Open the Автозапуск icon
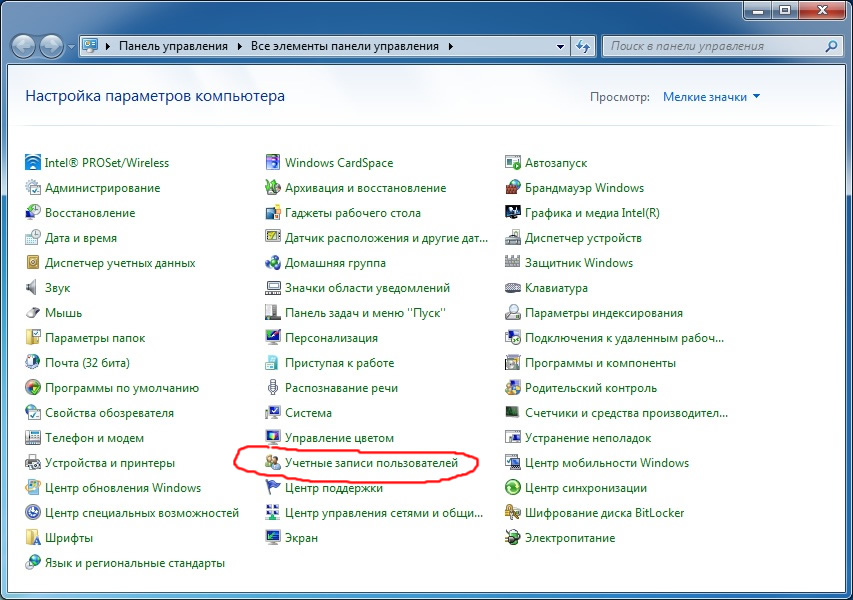 tap(512, 163)
